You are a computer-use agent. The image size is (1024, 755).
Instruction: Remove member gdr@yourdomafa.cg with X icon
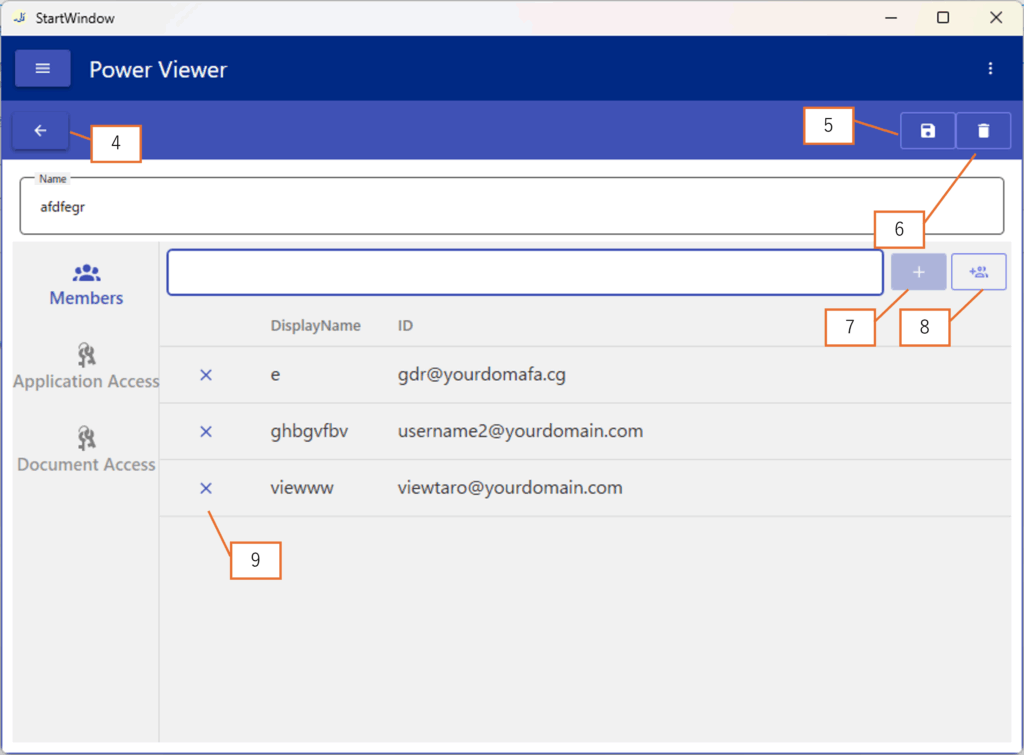pyautogui.click(x=206, y=375)
